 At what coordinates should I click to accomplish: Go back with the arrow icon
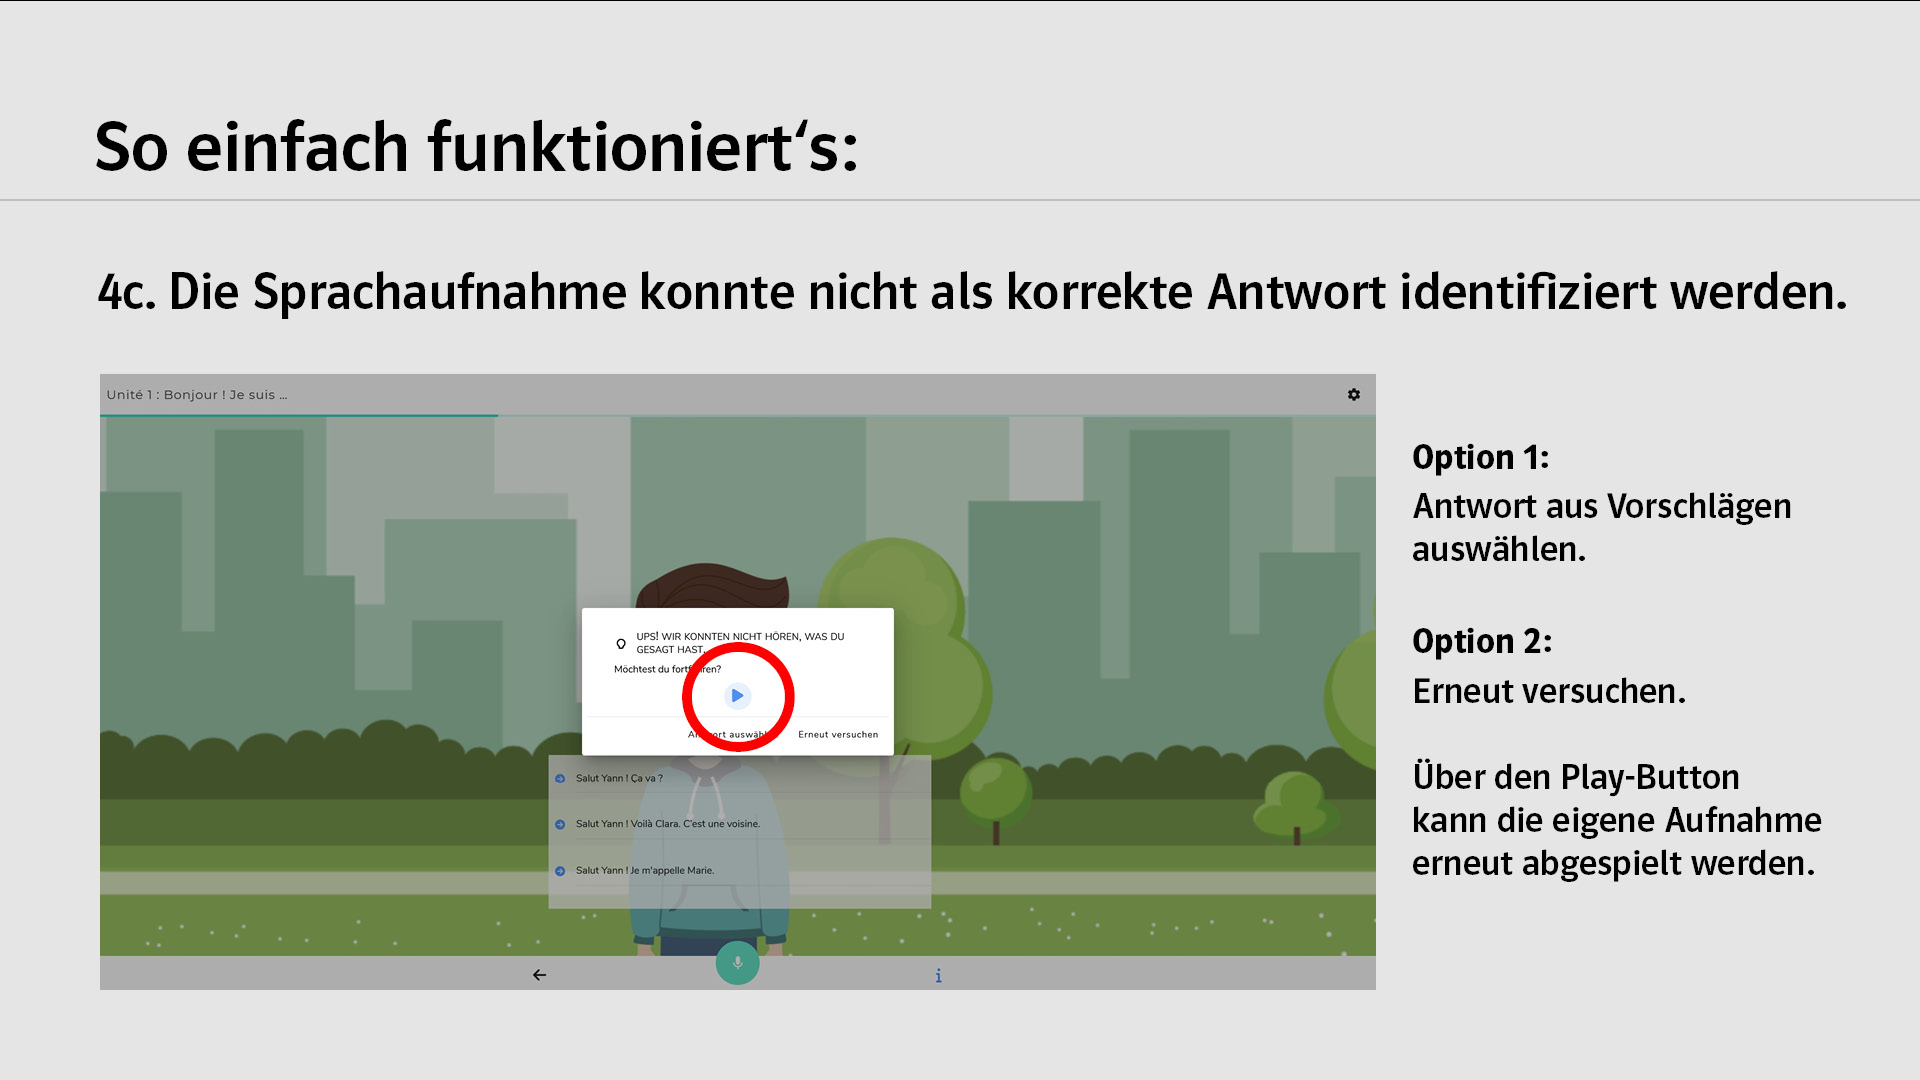539,975
